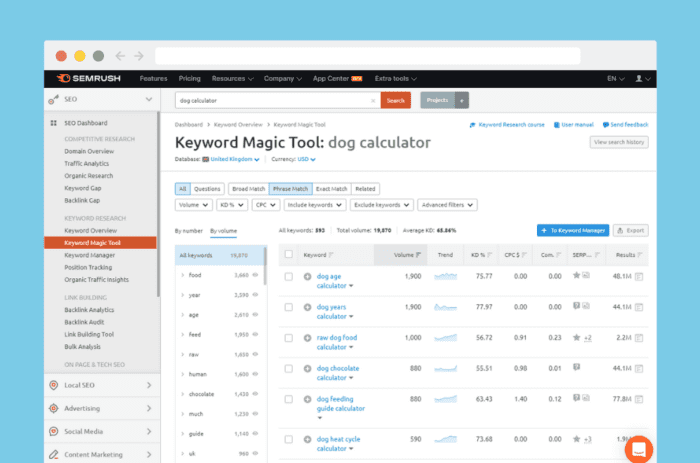700x463 pixels.
Task: Click View search history button
Action: tap(619, 142)
